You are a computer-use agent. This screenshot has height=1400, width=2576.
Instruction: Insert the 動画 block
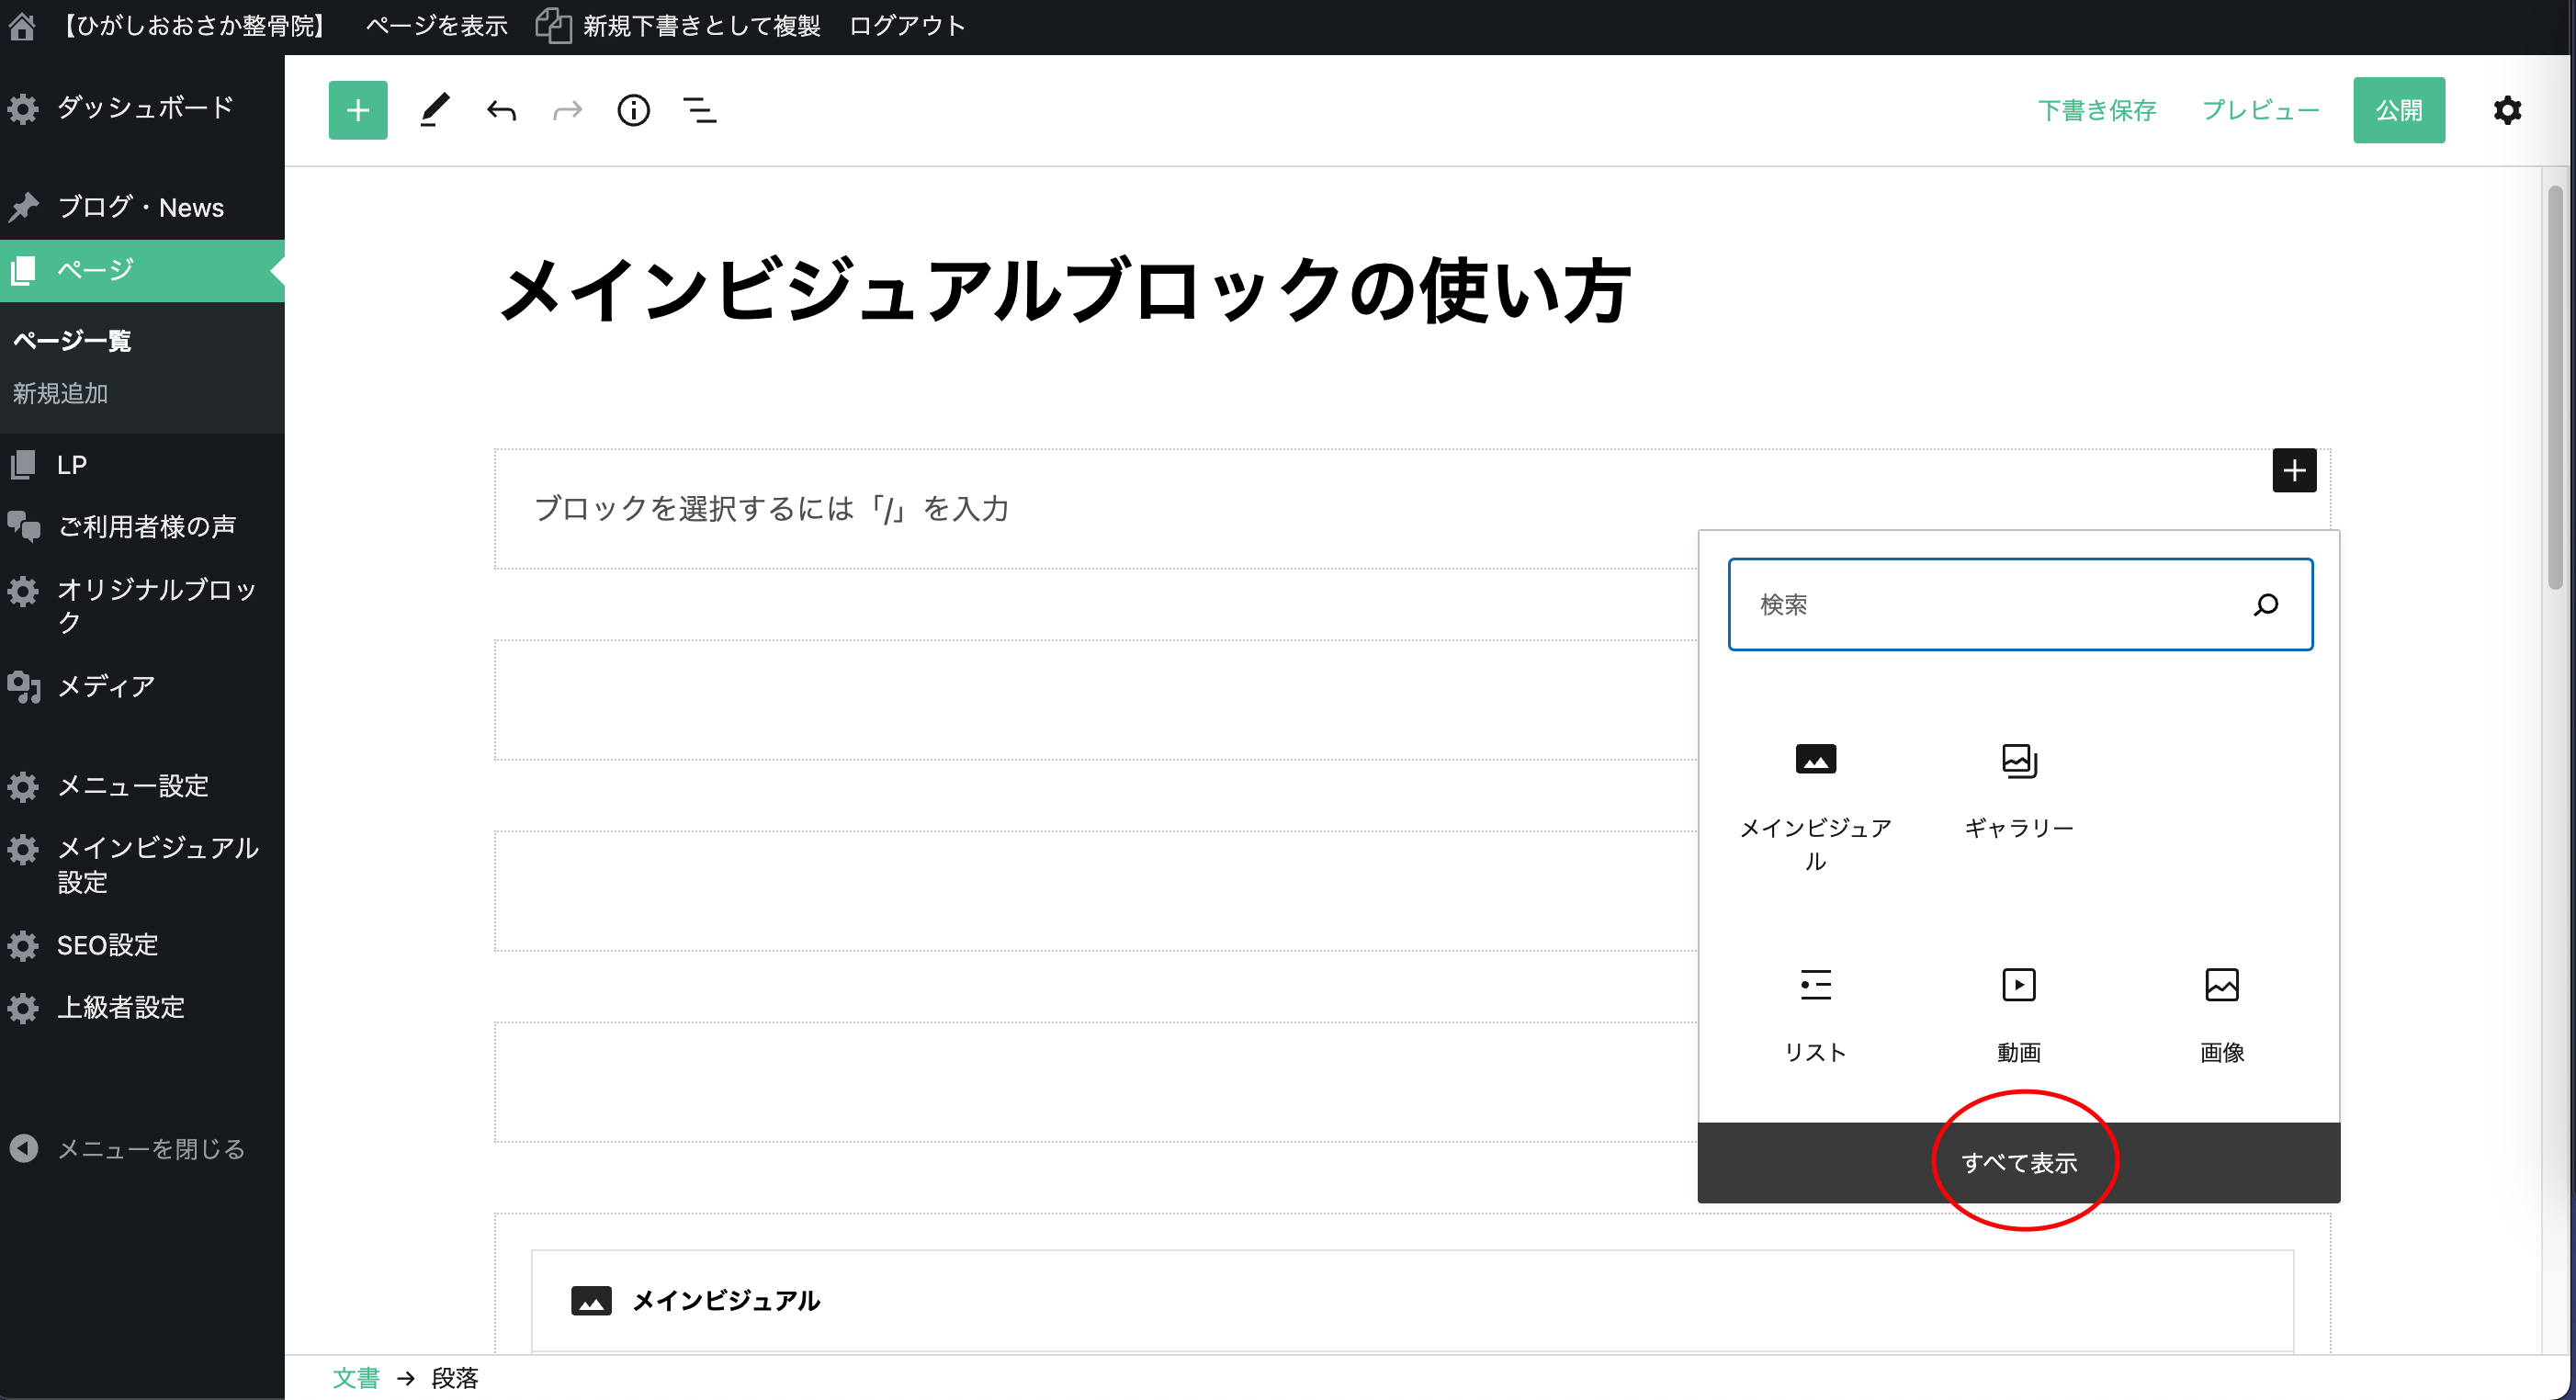2018,1013
